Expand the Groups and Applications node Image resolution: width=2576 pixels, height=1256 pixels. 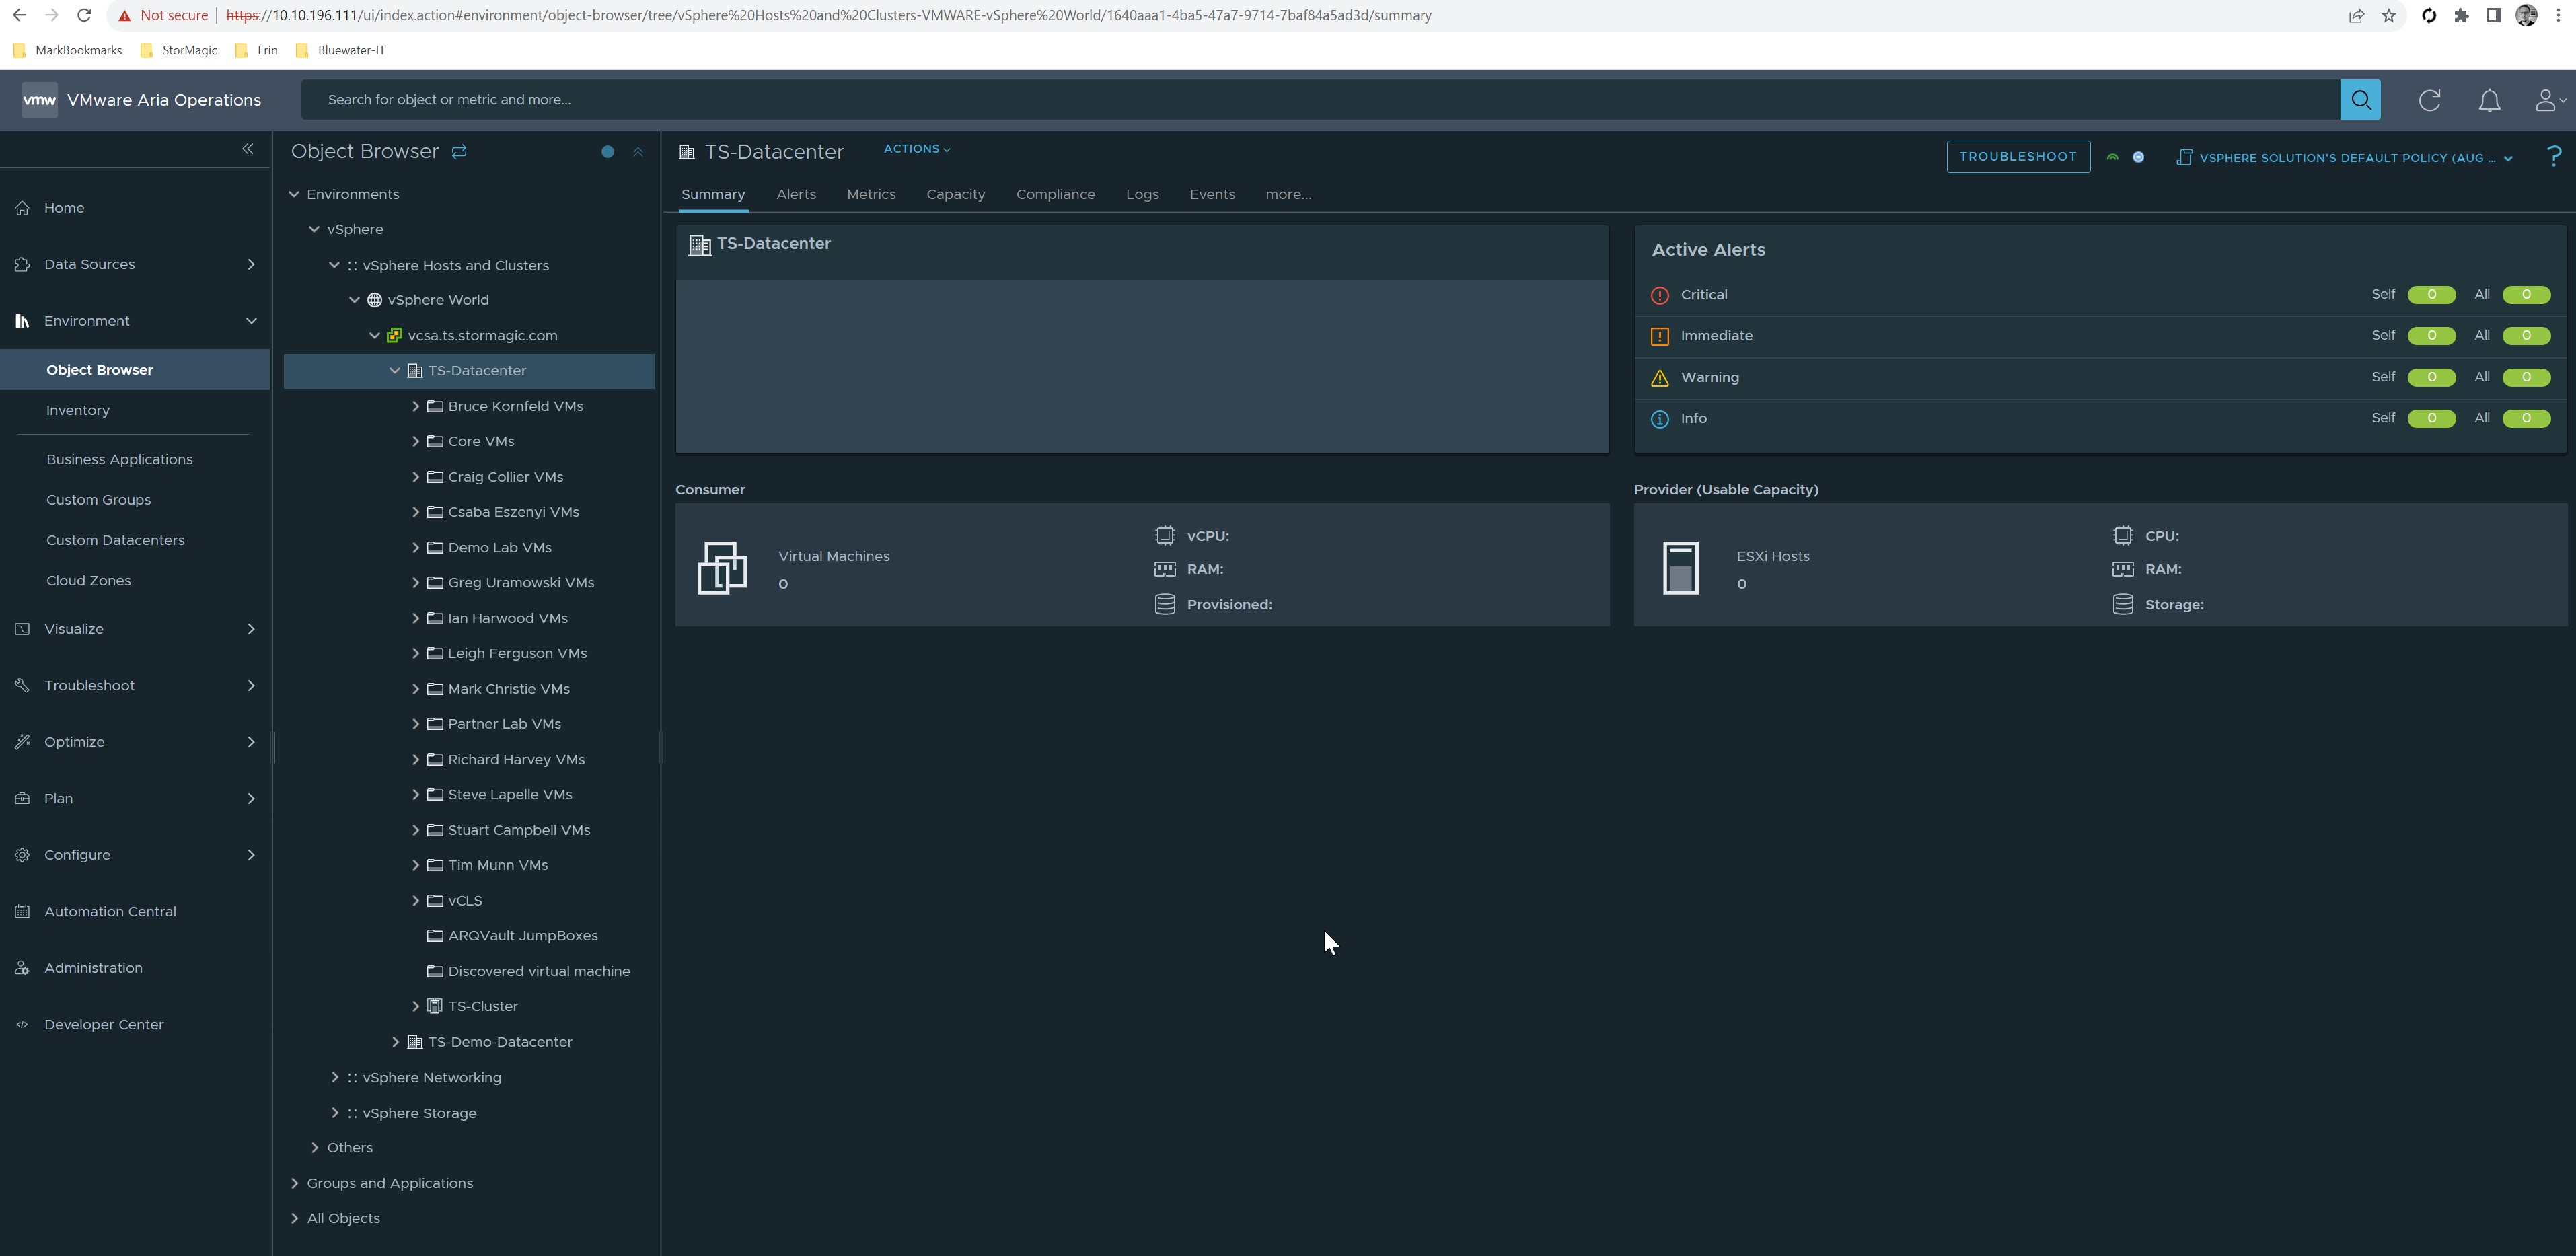[x=294, y=1183]
